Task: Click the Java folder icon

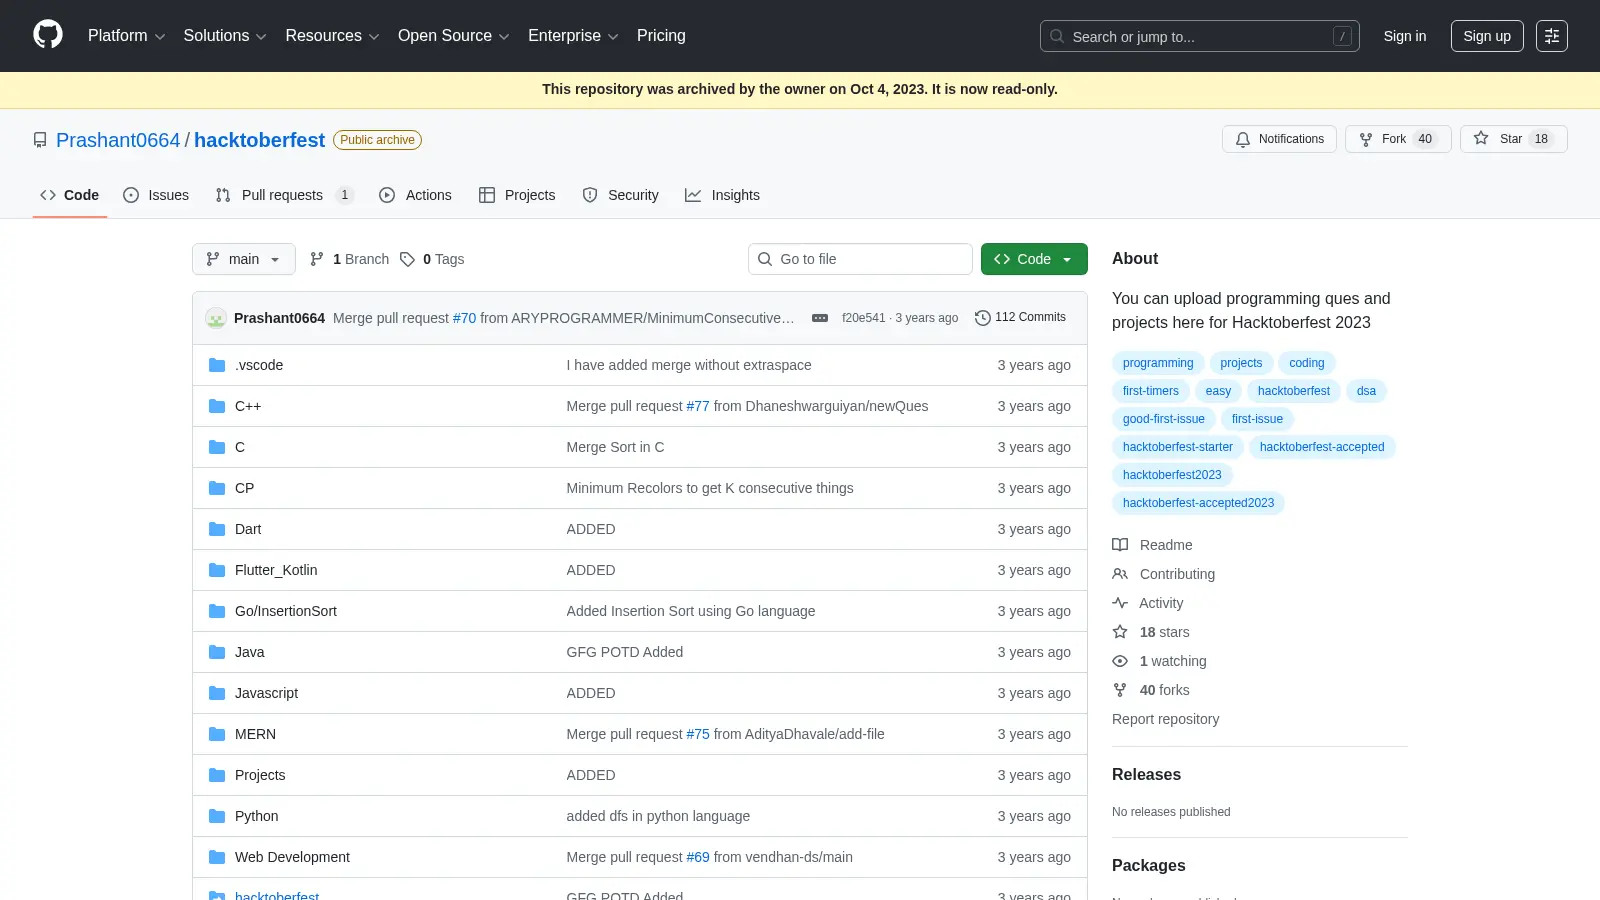Action: [x=217, y=652]
